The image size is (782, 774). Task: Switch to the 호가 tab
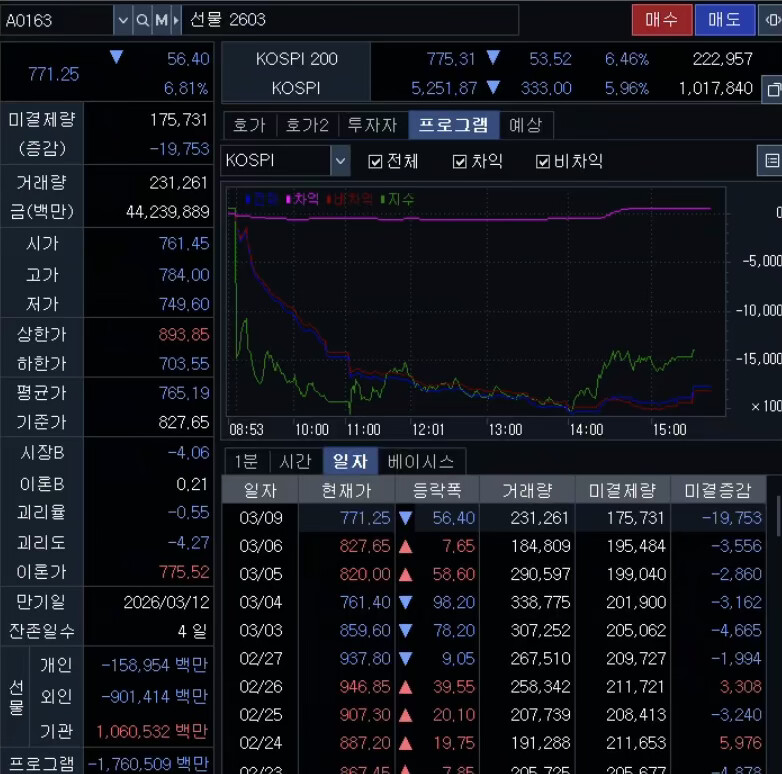(250, 125)
